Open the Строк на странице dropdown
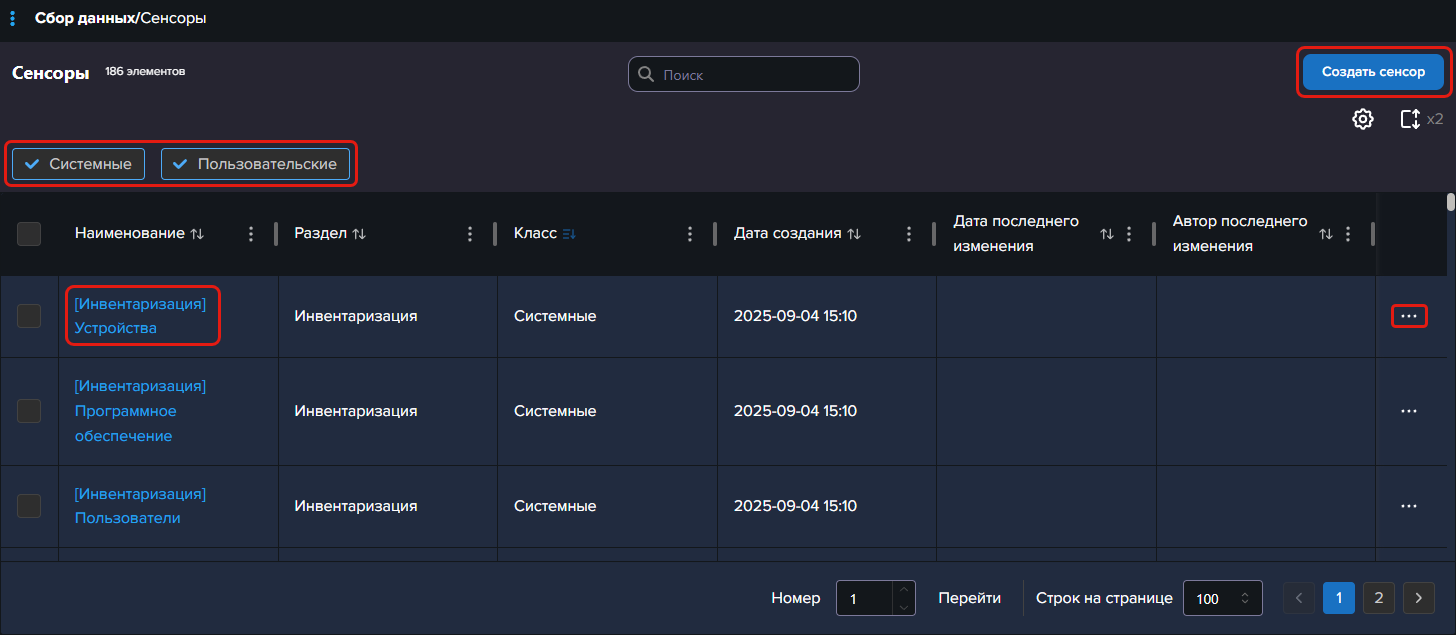This screenshot has width=1456, height=635. click(1222, 598)
